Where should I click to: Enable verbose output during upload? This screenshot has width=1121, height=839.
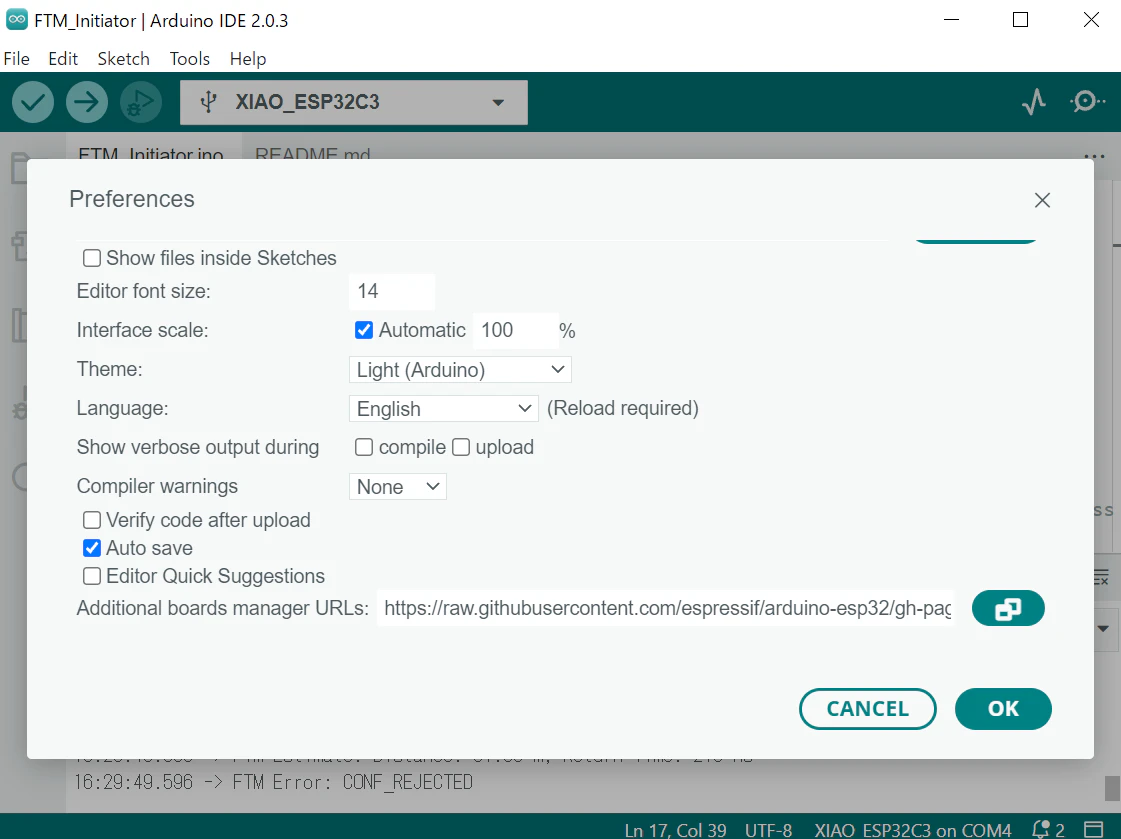pyautogui.click(x=461, y=447)
